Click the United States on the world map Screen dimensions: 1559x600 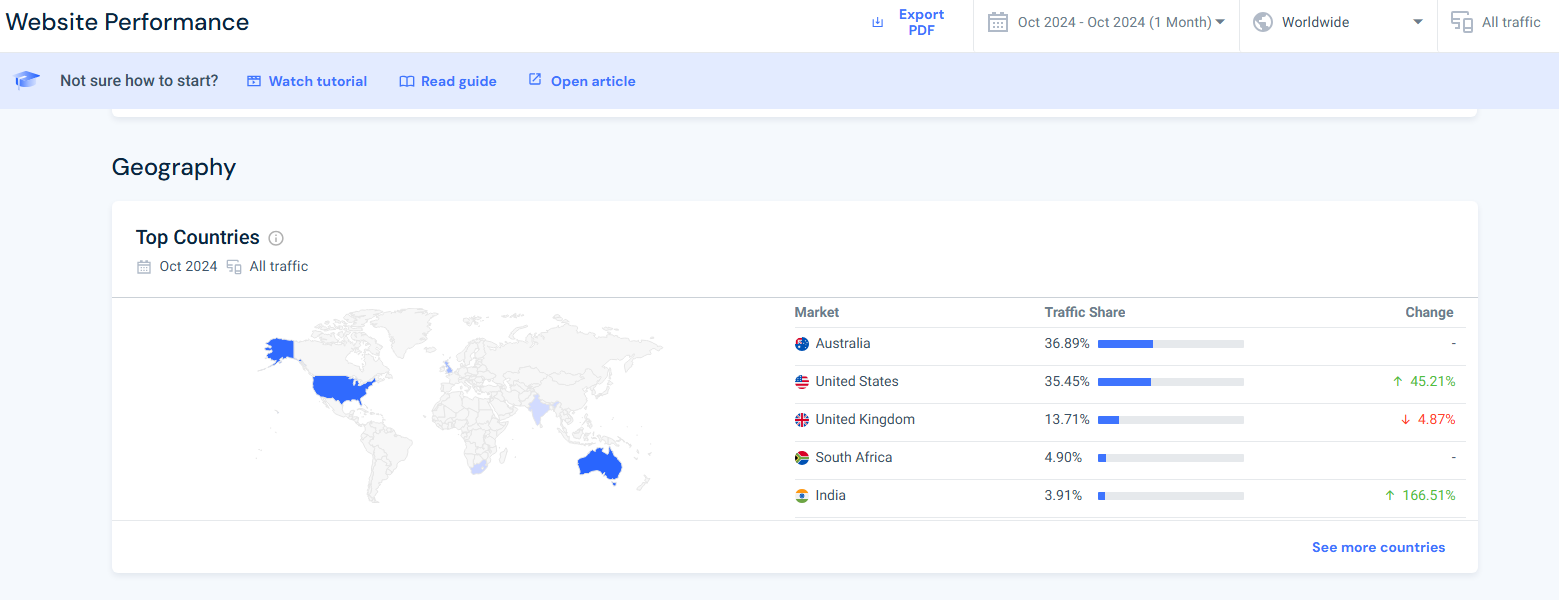click(341, 387)
